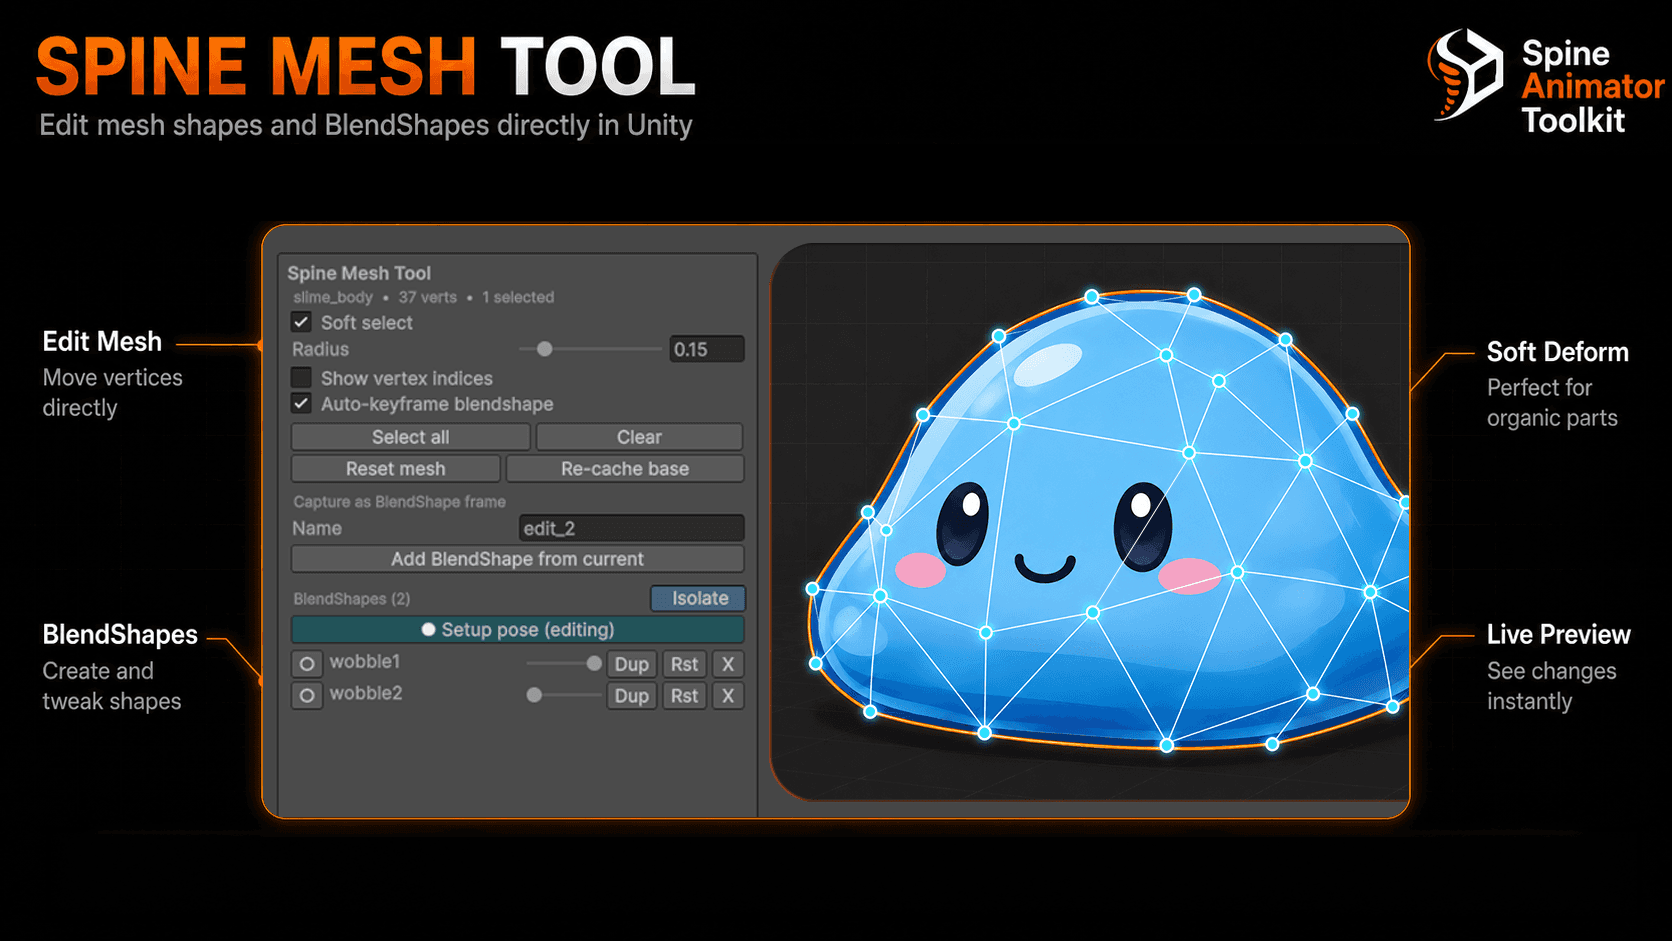Viewport: 1672px width, 941px height.
Task: Click the '1 selected' status text
Action: (x=518, y=297)
